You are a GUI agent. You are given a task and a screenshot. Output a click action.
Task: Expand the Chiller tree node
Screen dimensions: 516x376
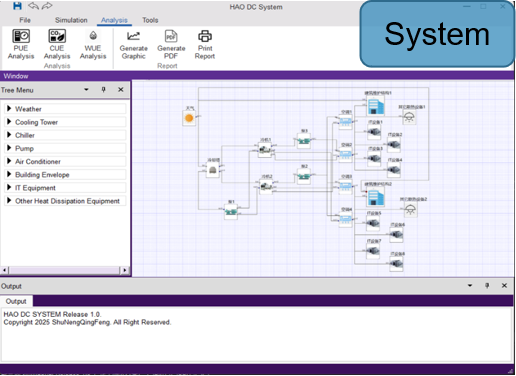[9, 135]
